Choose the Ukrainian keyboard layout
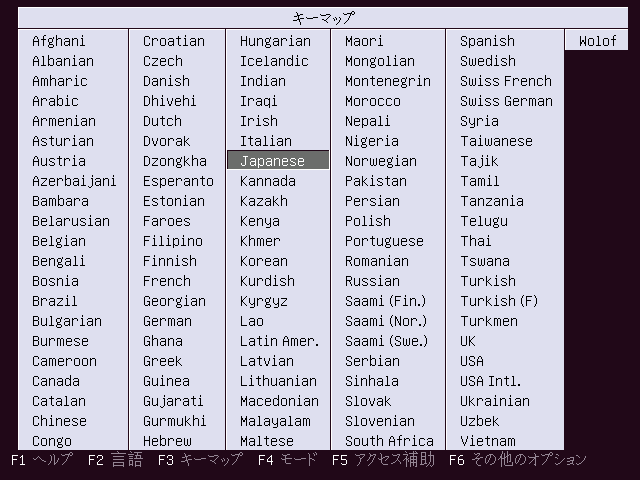The image size is (640, 480). click(x=495, y=401)
